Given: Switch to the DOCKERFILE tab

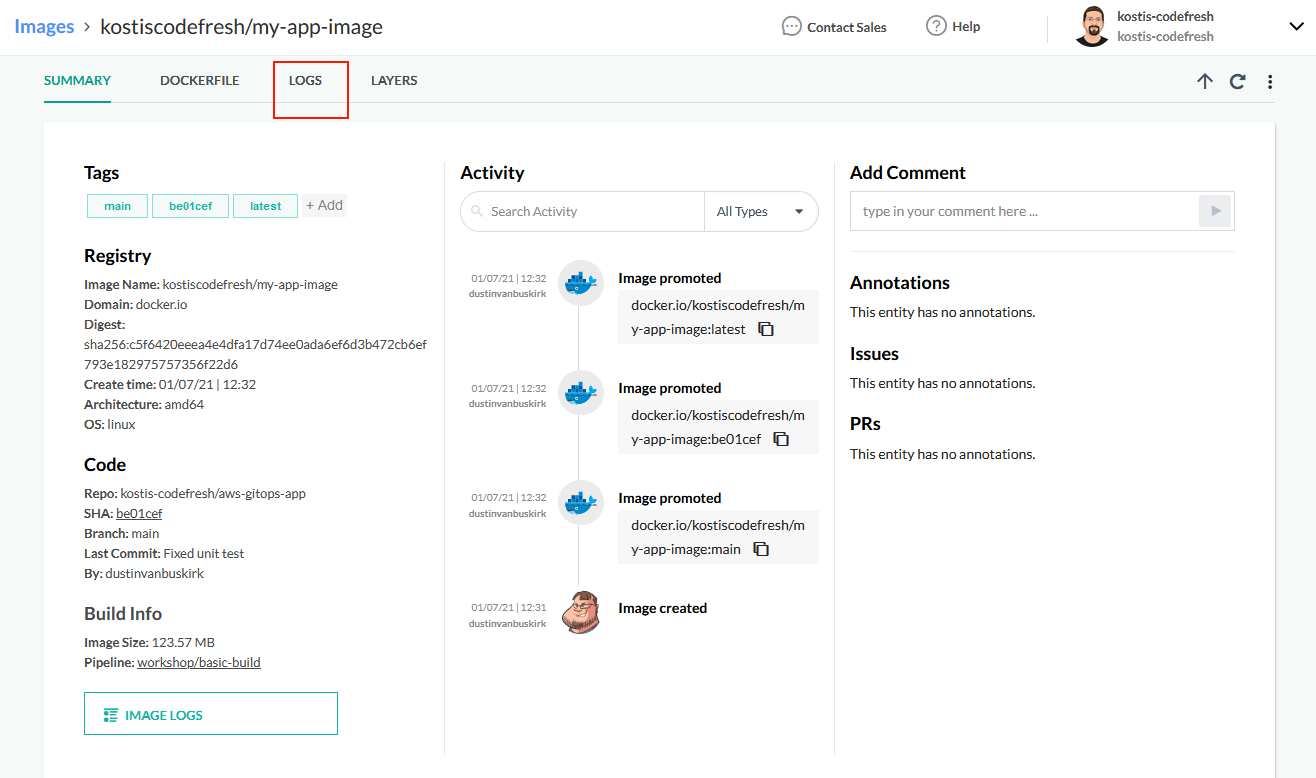Looking at the screenshot, I should click(200, 80).
